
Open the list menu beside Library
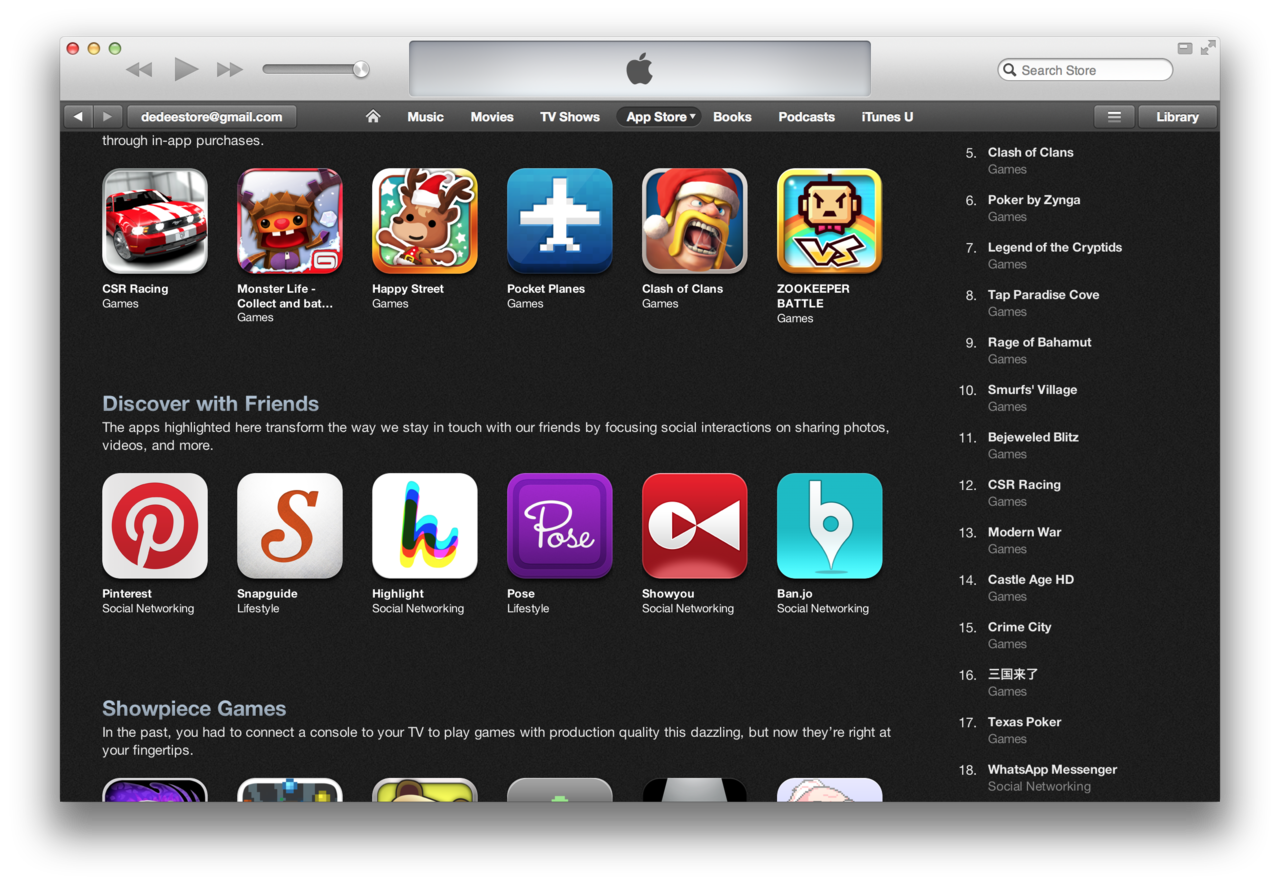[x=1114, y=117]
